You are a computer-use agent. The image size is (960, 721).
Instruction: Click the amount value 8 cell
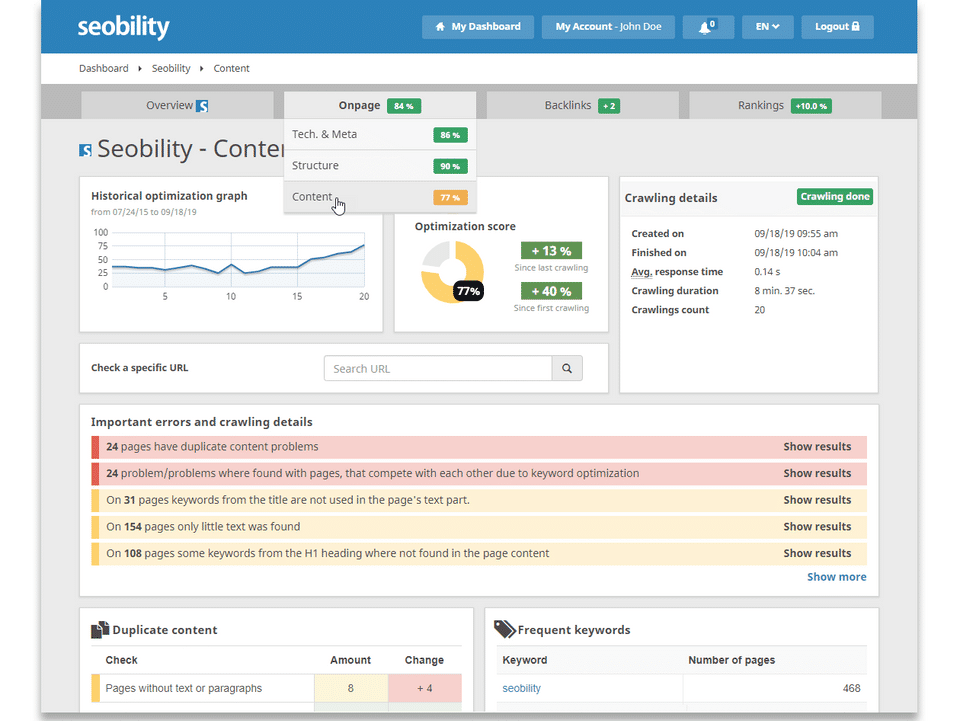point(351,689)
